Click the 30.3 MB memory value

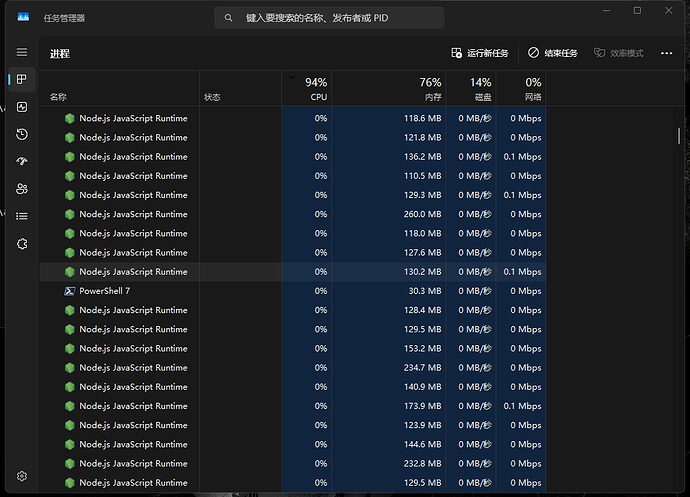pos(424,291)
